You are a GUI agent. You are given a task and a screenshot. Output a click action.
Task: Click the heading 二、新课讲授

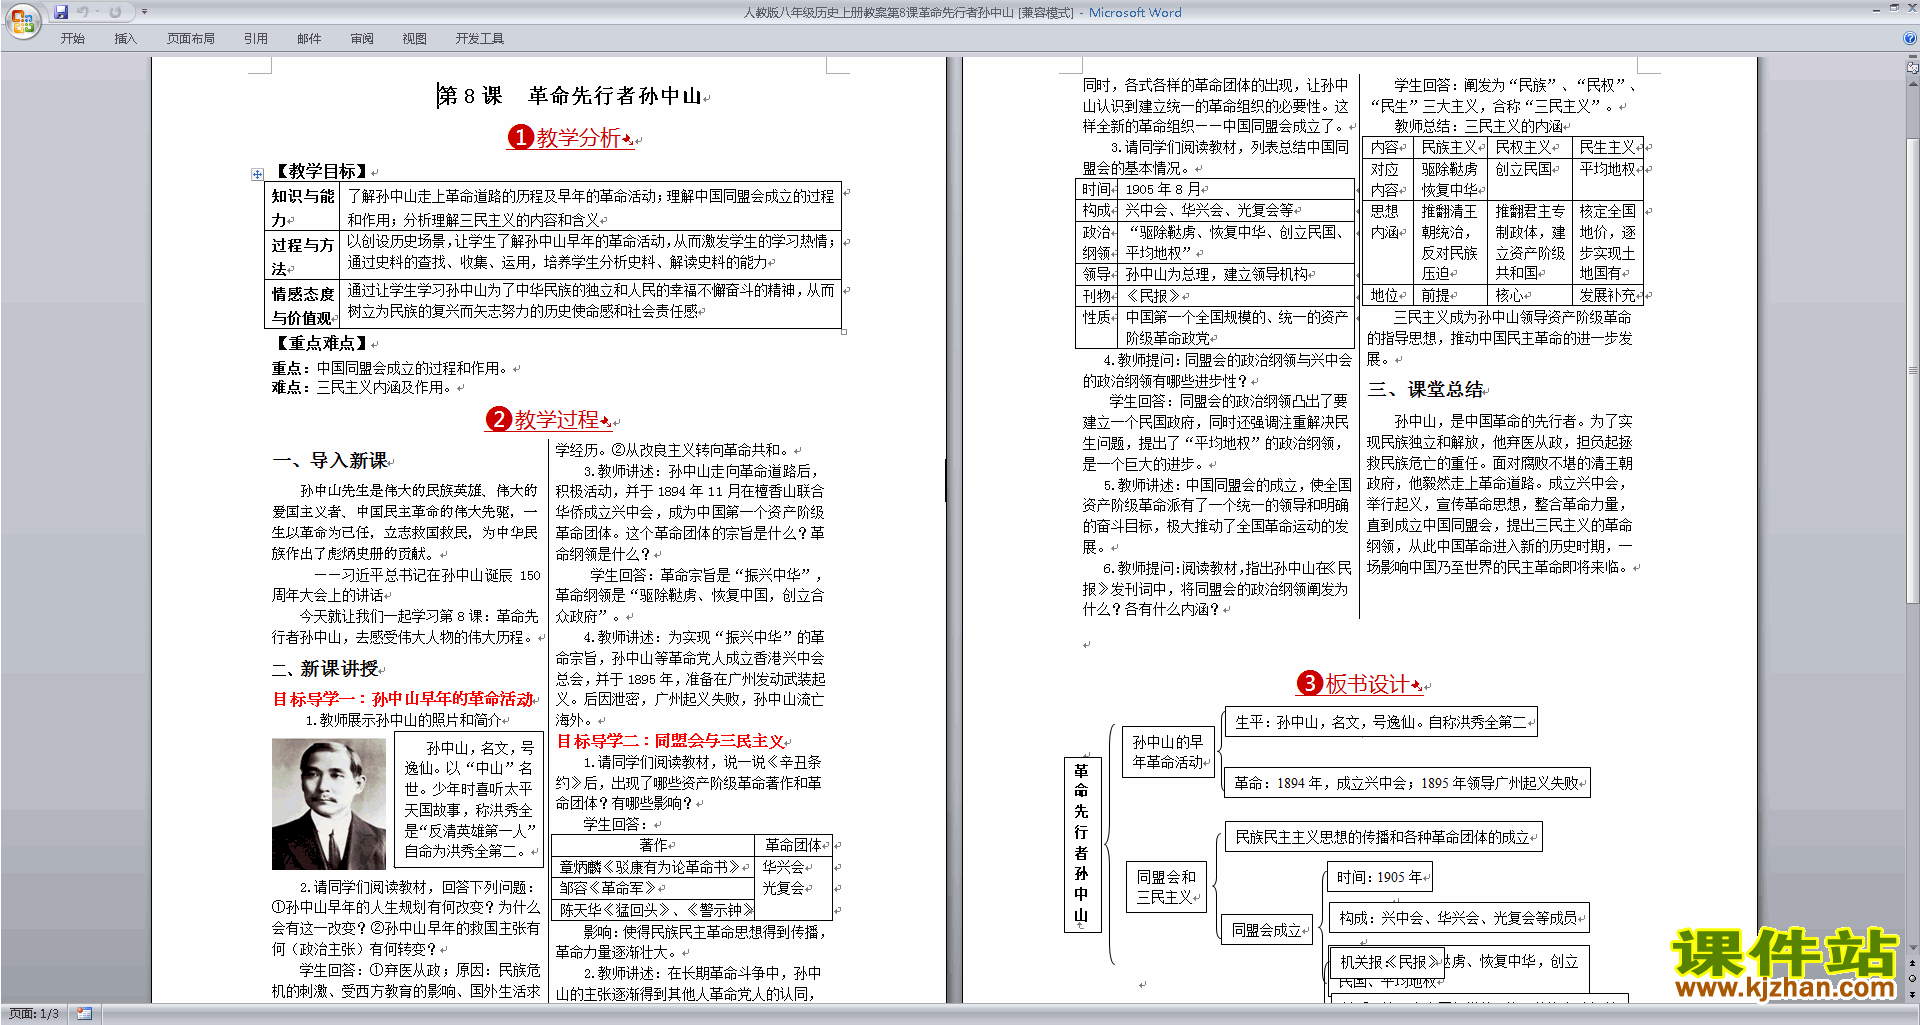click(x=325, y=668)
